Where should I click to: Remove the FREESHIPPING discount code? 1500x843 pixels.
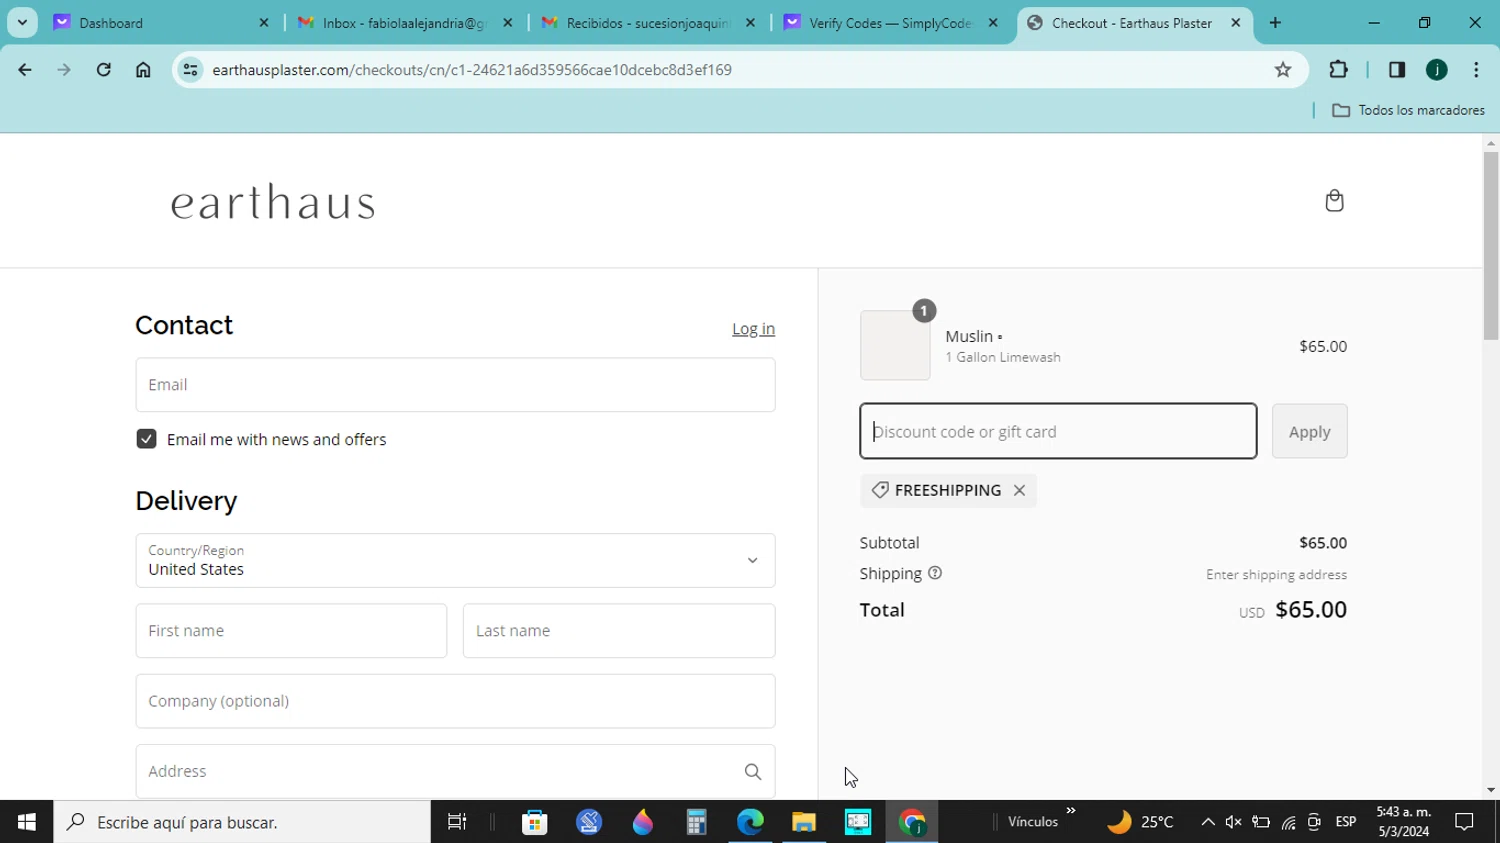coord(1019,490)
